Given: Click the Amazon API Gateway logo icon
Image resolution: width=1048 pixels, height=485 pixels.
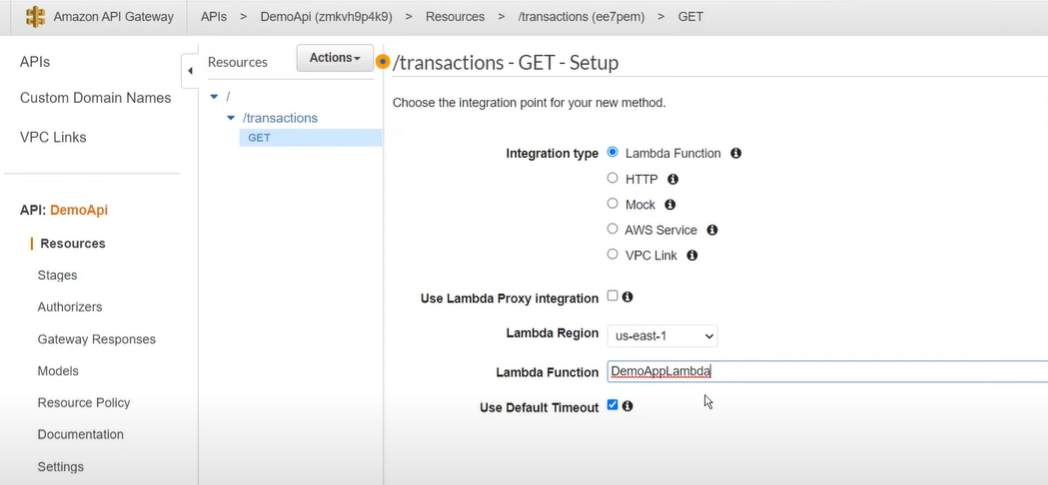Looking at the screenshot, I should [35, 17].
